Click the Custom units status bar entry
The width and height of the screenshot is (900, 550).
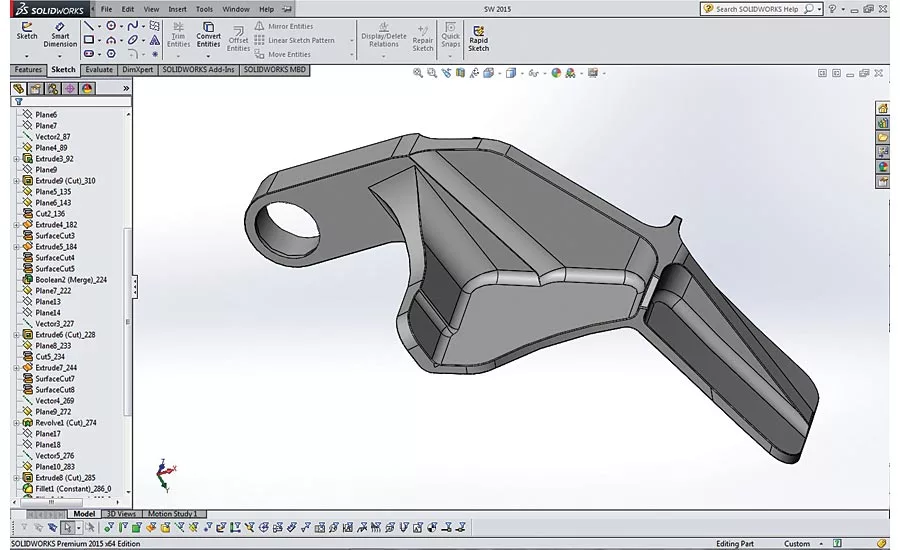(797, 543)
